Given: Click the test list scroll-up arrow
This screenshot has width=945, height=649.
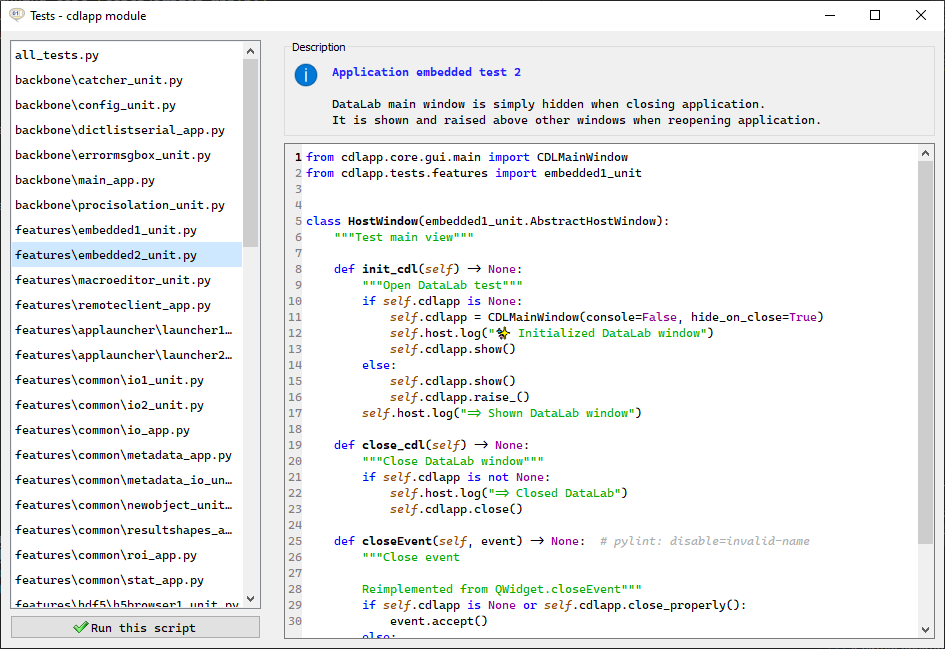Looking at the screenshot, I should click(x=251, y=51).
